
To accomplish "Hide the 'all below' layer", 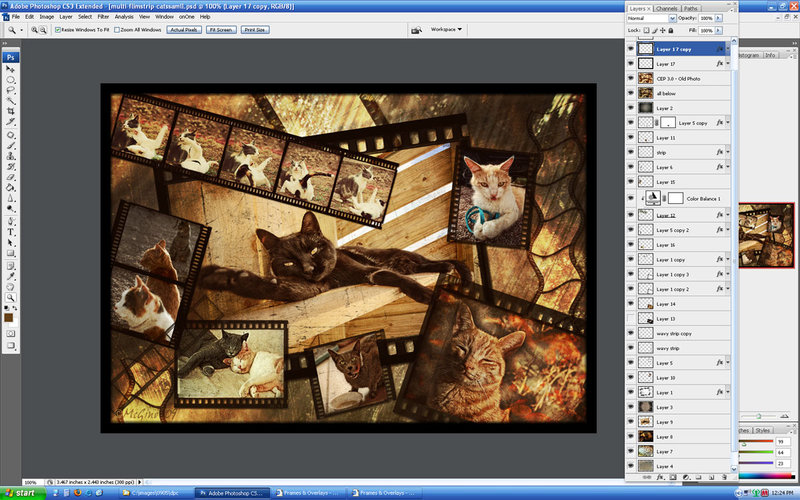I will click(630, 92).
